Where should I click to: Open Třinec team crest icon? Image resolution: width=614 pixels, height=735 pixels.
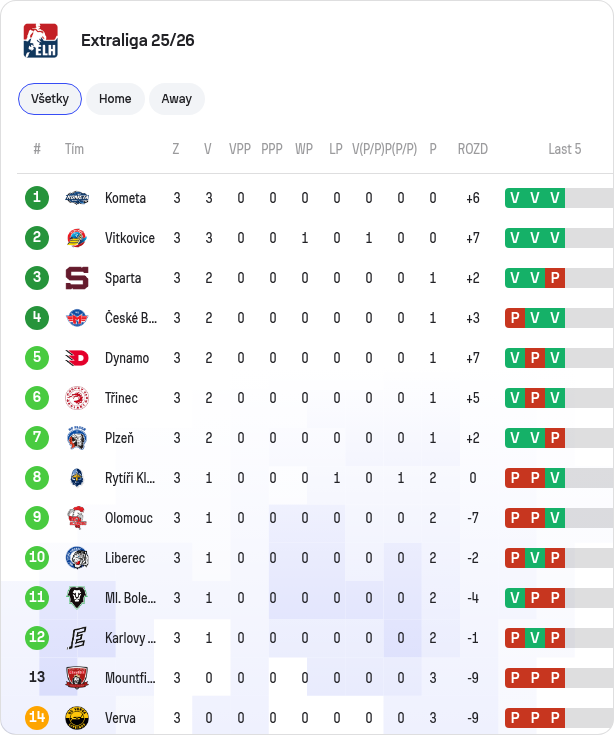(77, 398)
